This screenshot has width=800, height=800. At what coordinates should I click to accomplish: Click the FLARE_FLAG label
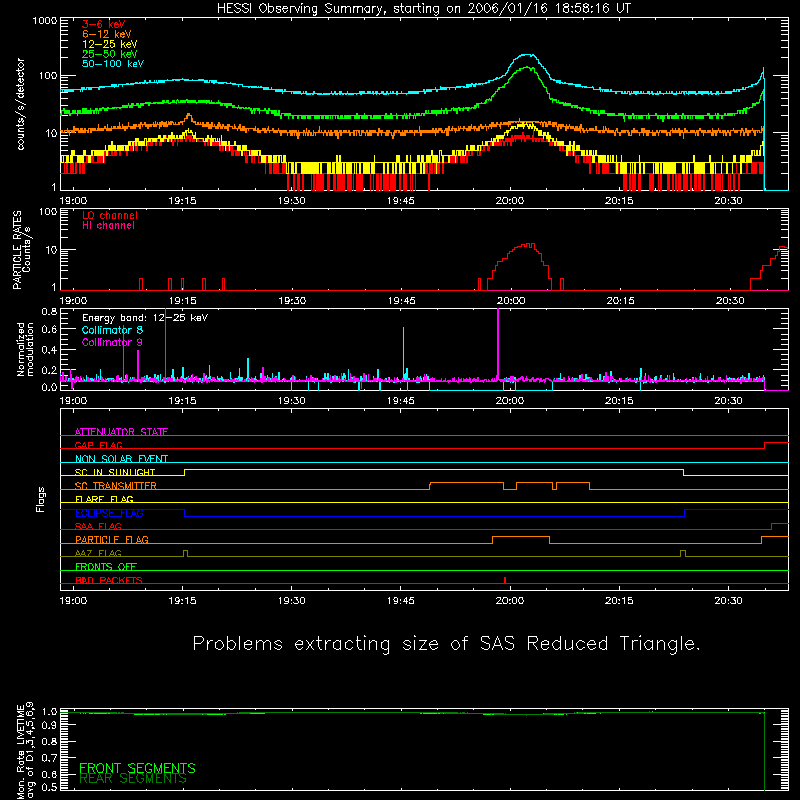tap(104, 499)
